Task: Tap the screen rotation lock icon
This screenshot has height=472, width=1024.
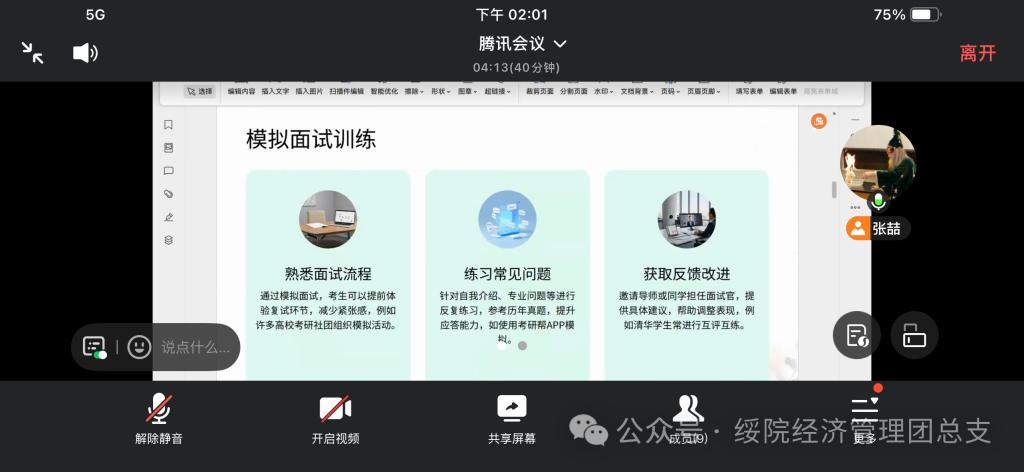Action: pos(914,336)
